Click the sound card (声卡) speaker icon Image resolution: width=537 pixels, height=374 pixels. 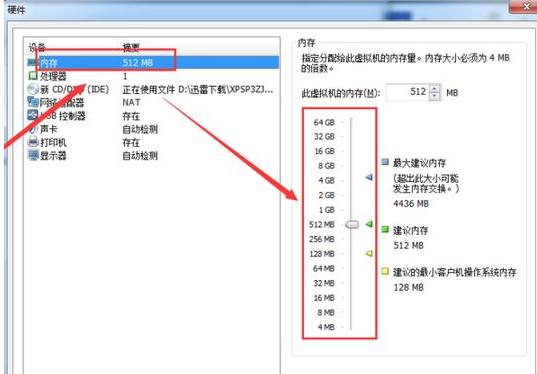pyautogui.click(x=33, y=129)
